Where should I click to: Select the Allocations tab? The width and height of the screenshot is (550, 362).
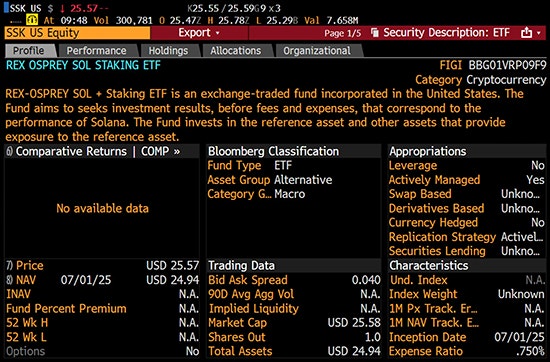(235, 51)
